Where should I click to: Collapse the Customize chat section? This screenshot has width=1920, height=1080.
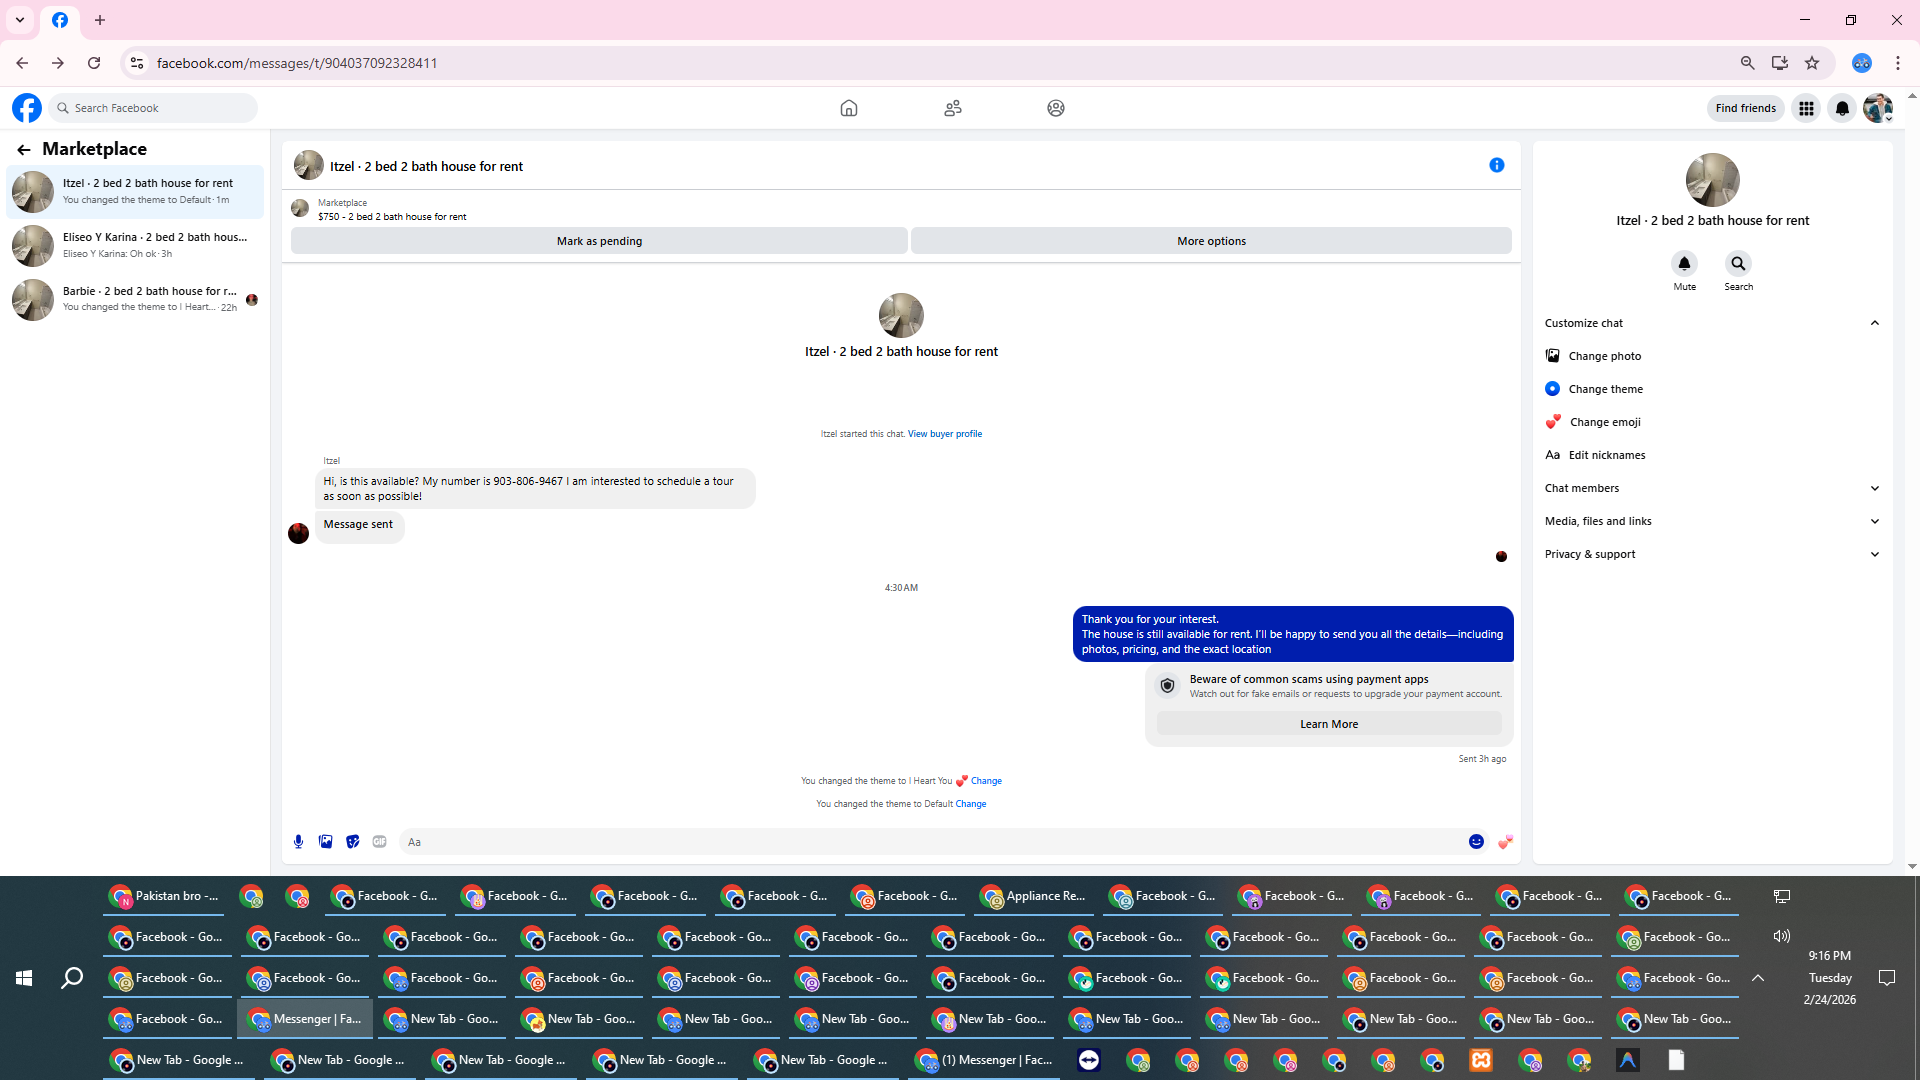click(1874, 323)
